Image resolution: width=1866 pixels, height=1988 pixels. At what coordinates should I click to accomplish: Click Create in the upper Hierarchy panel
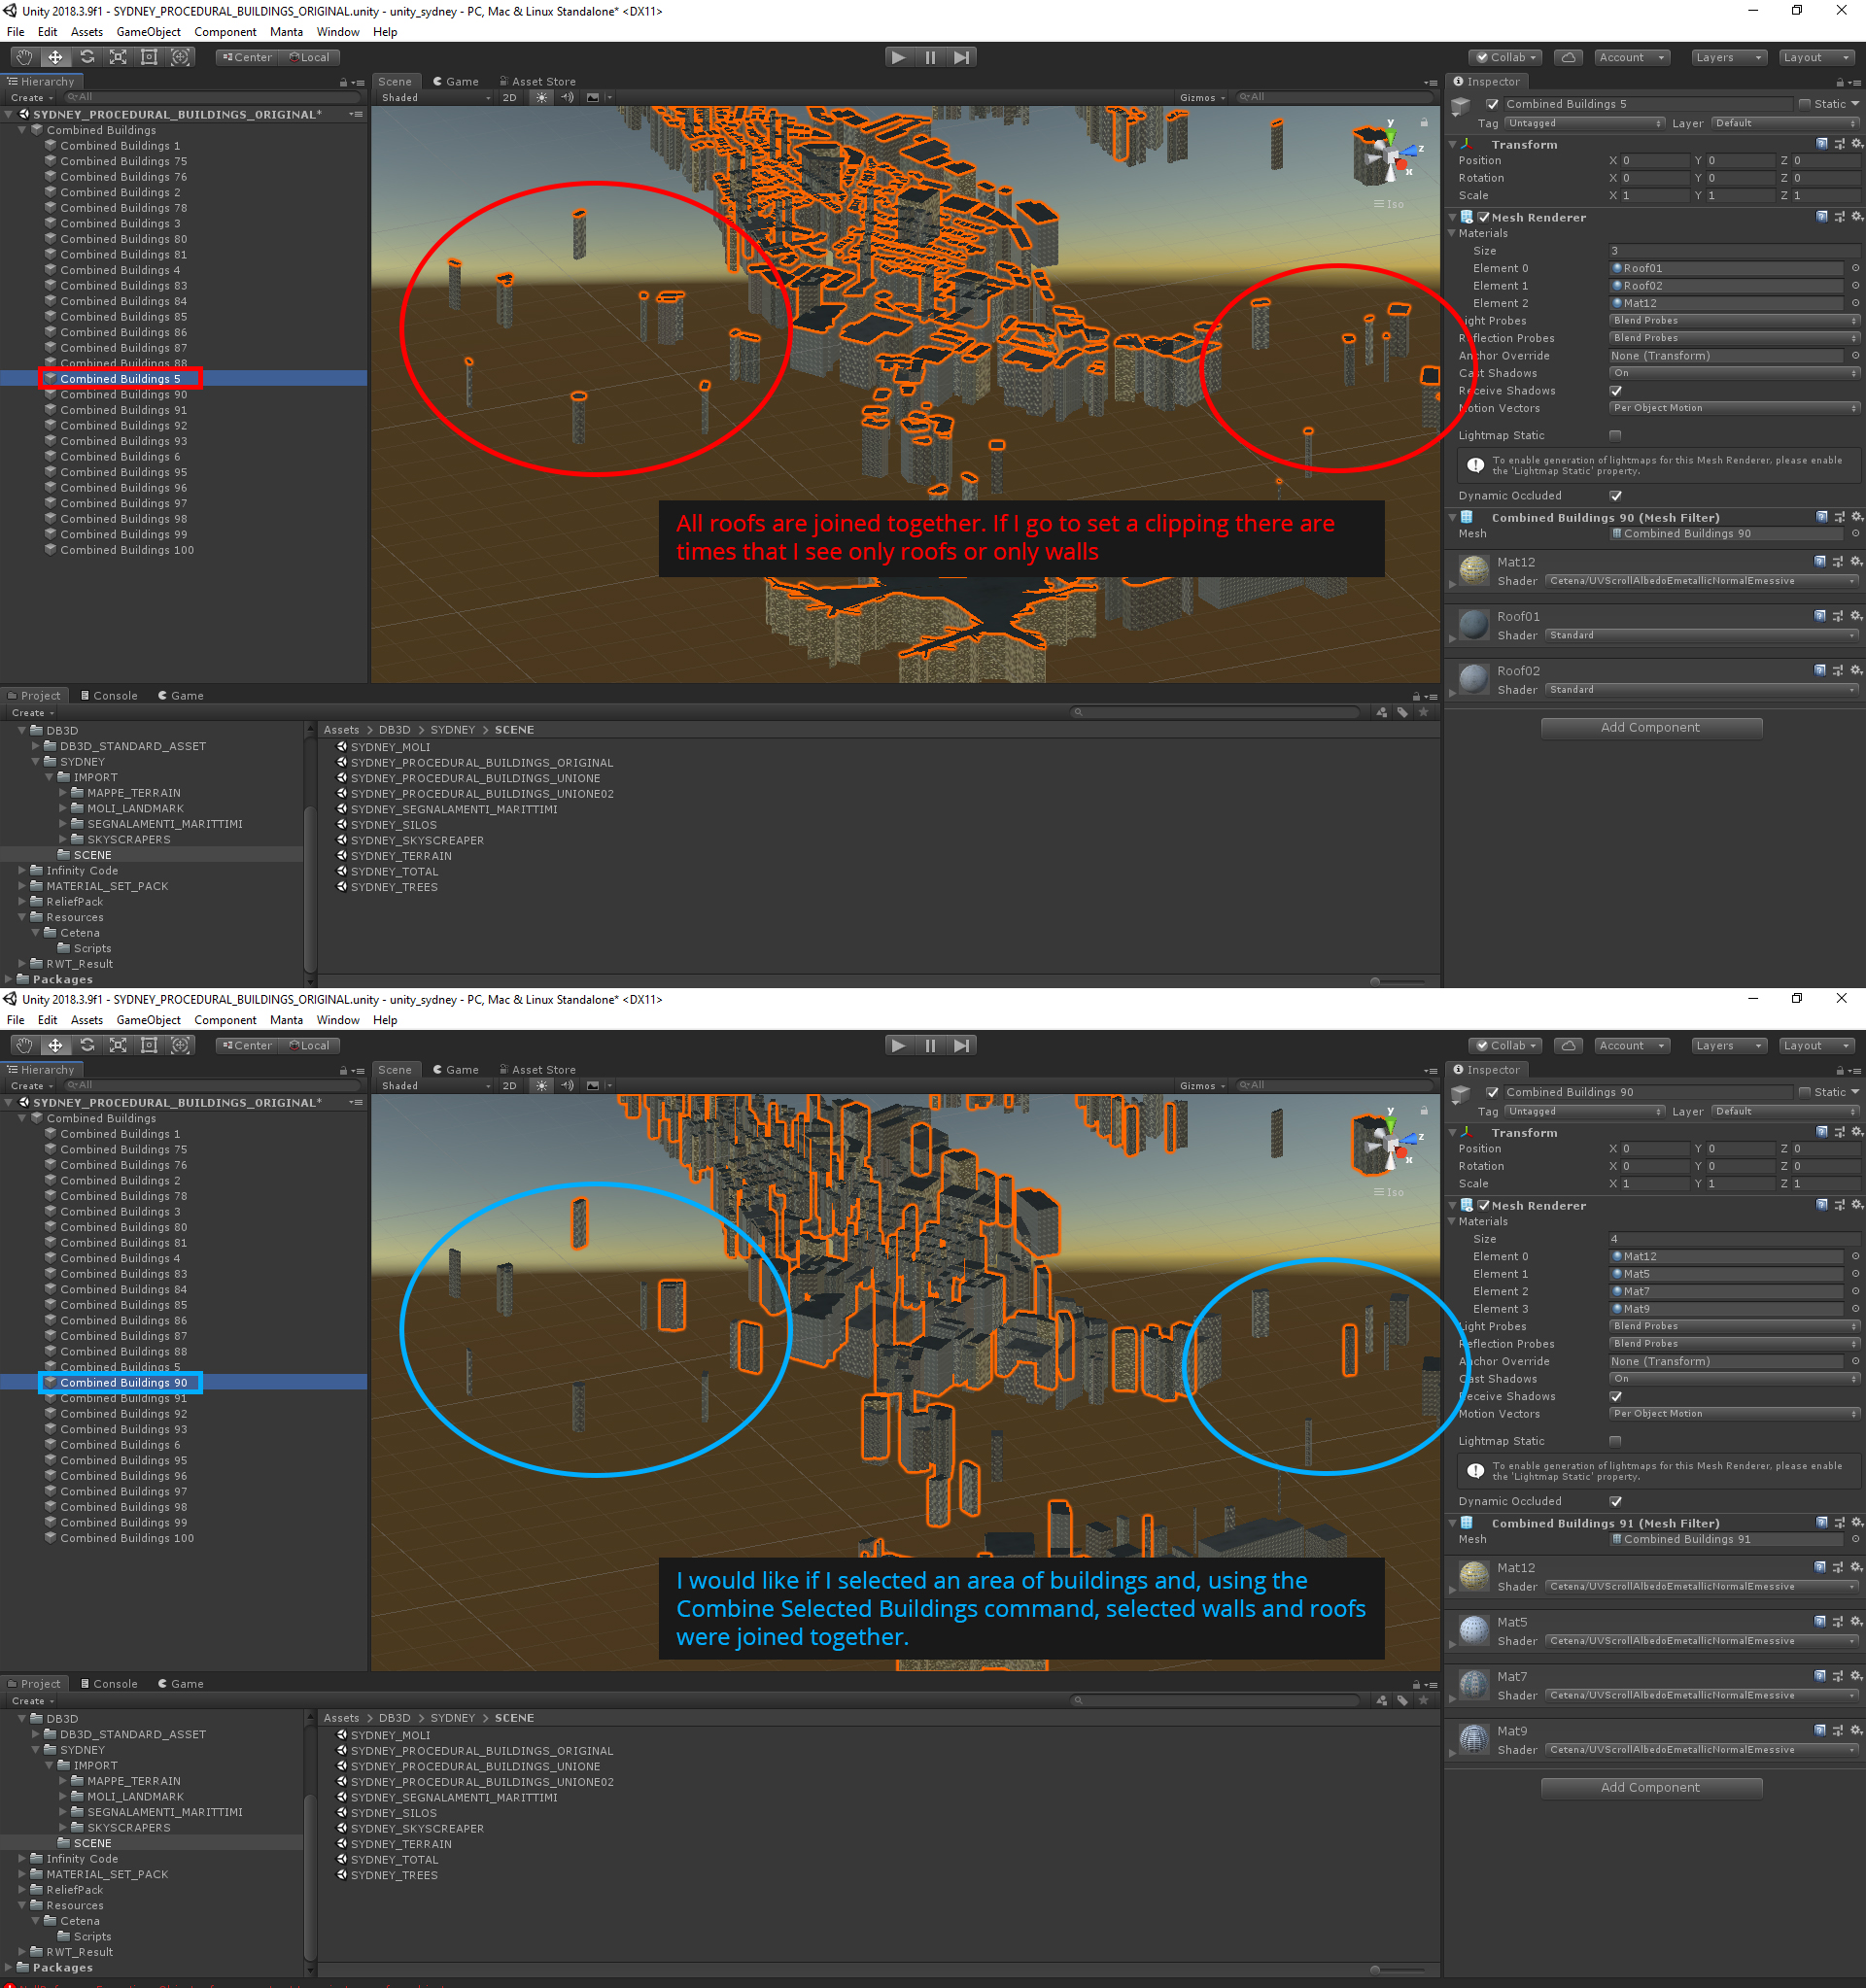click(x=31, y=97)
